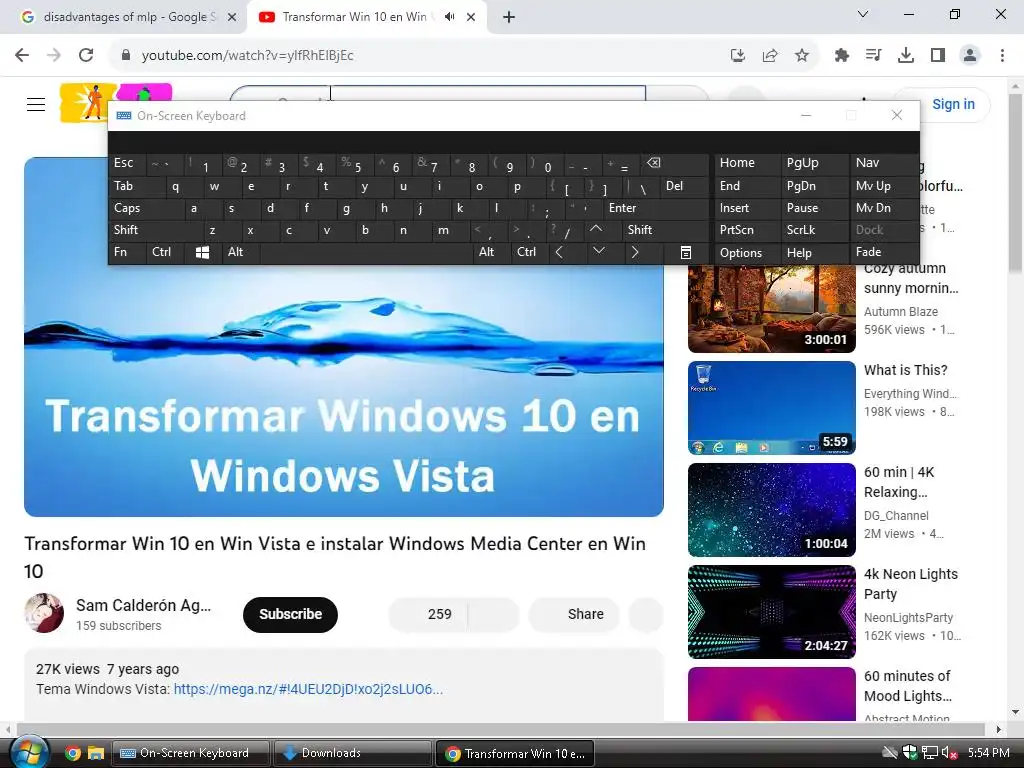Click the address bar URL
The width and height of the screenshot is (1024, 768).
coord(248,56)
